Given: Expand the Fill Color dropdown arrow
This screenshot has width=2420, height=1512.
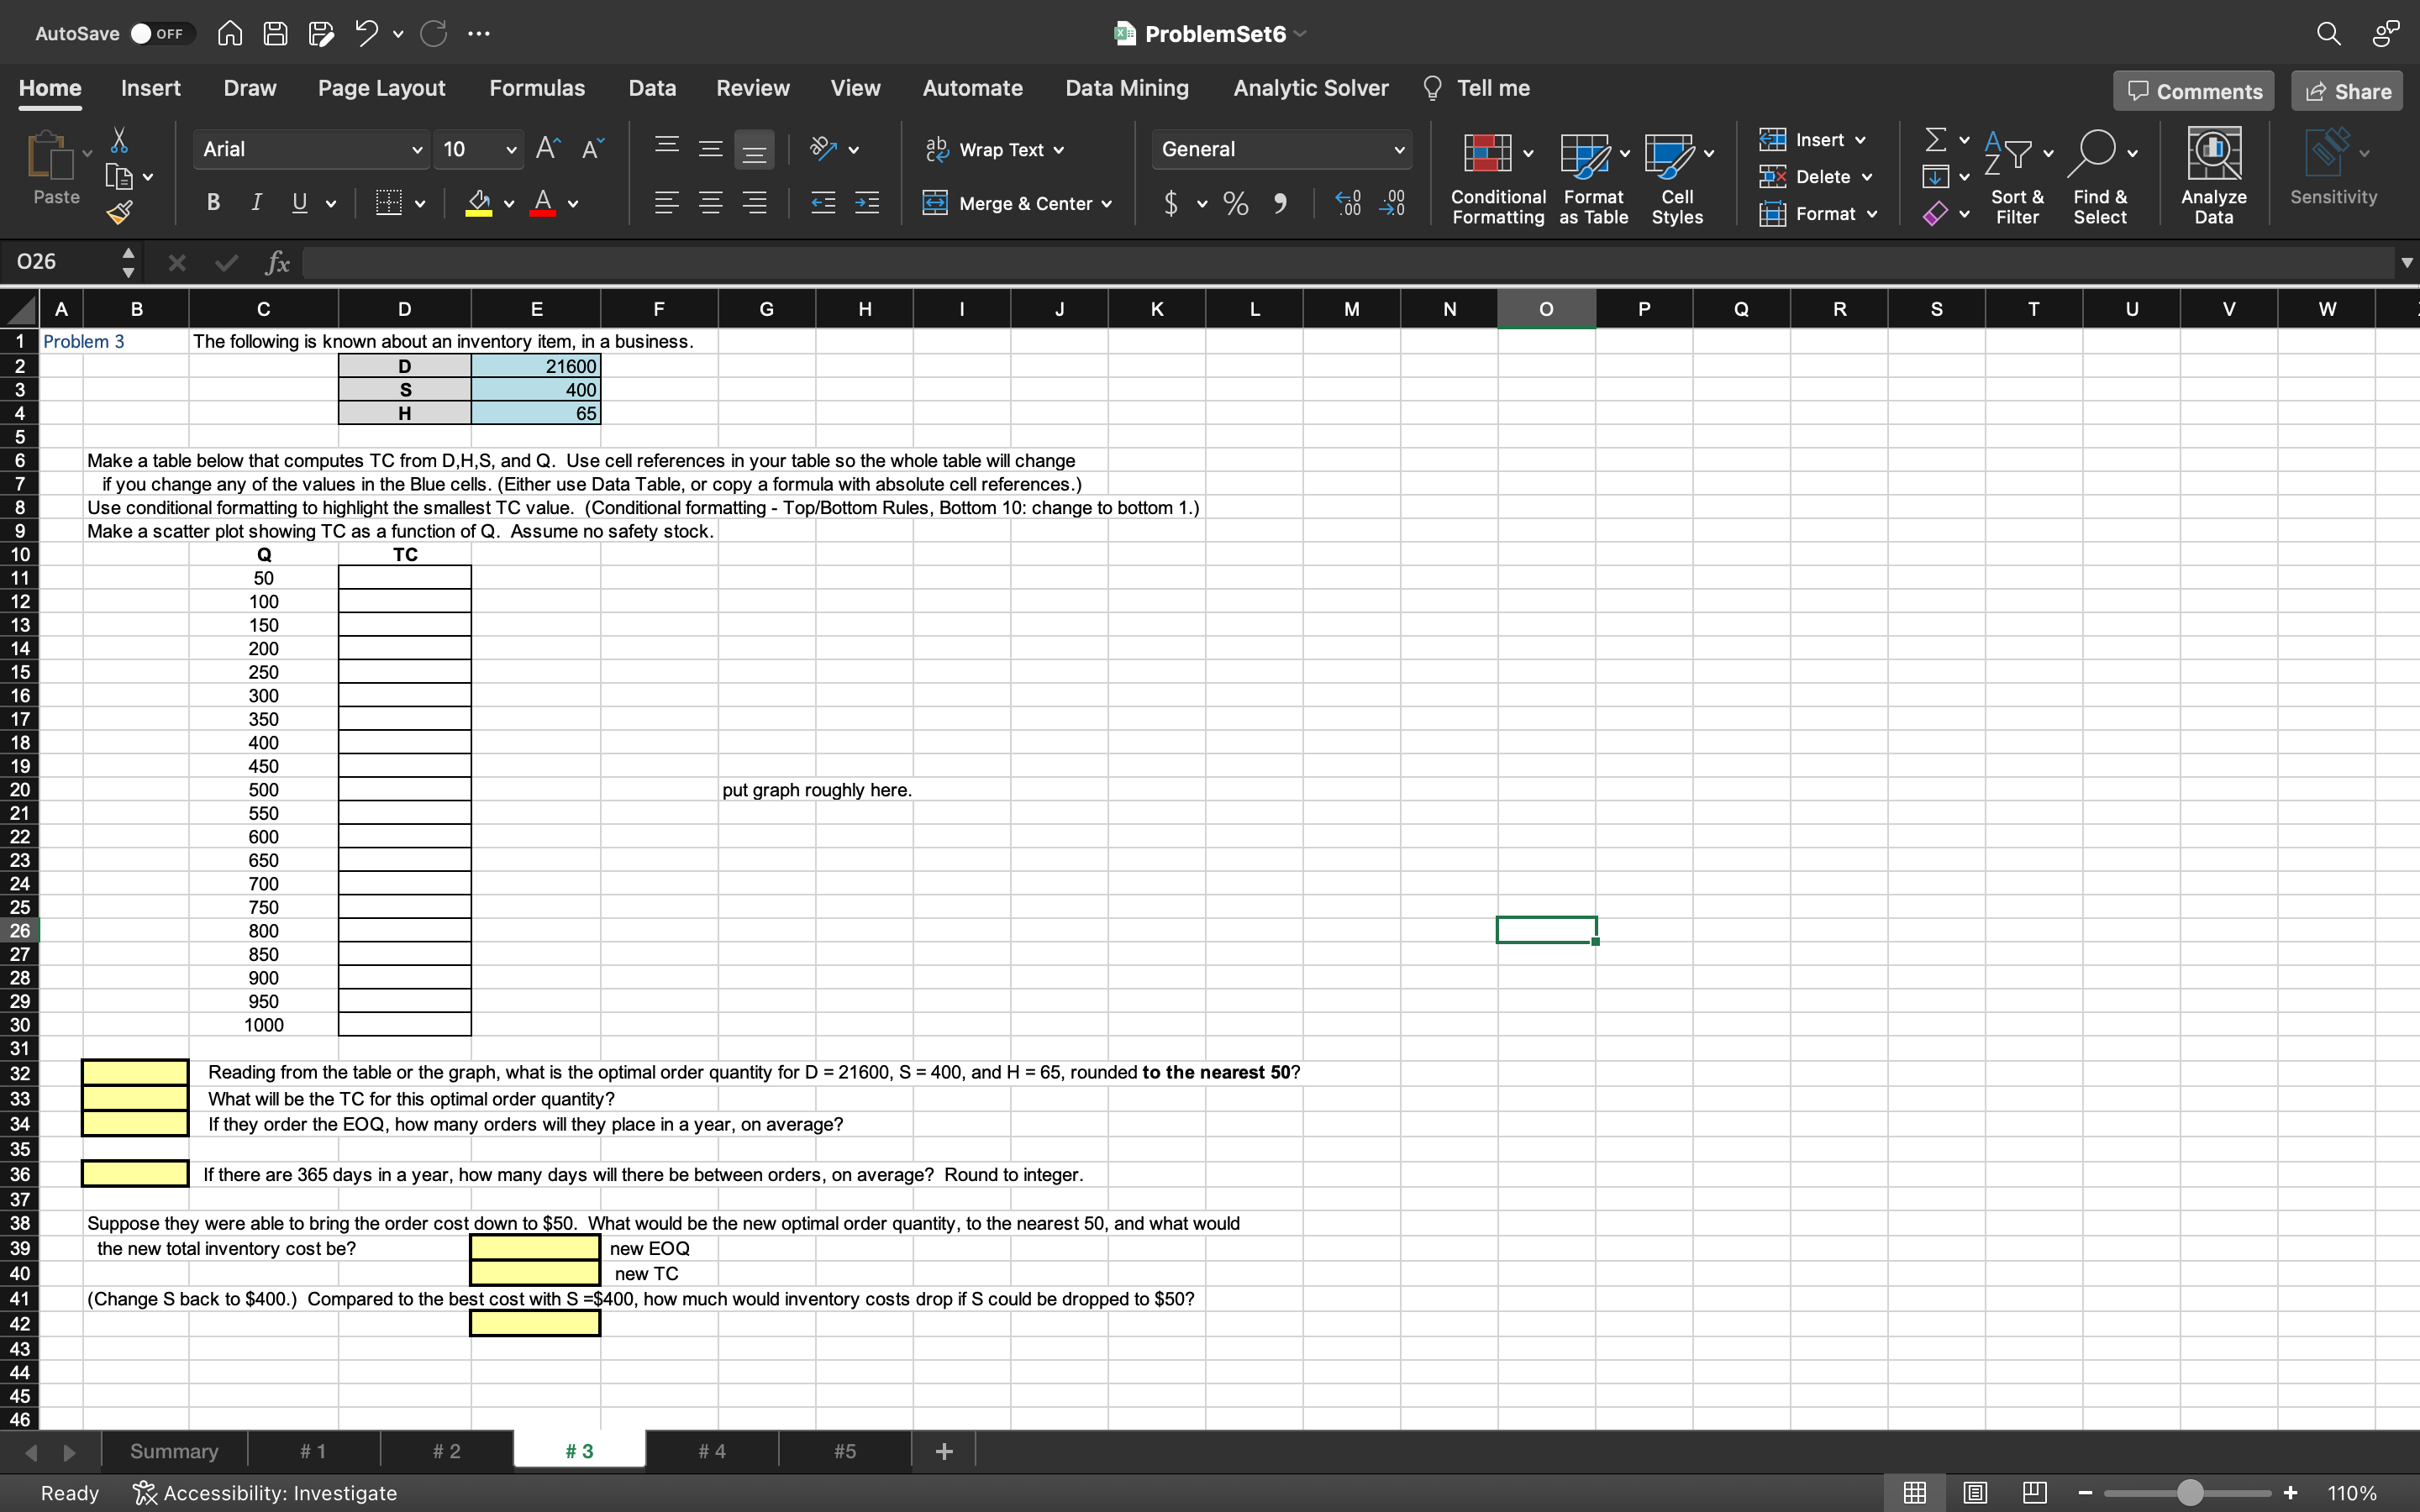Looking at the screenshot, I should (508, 203).
